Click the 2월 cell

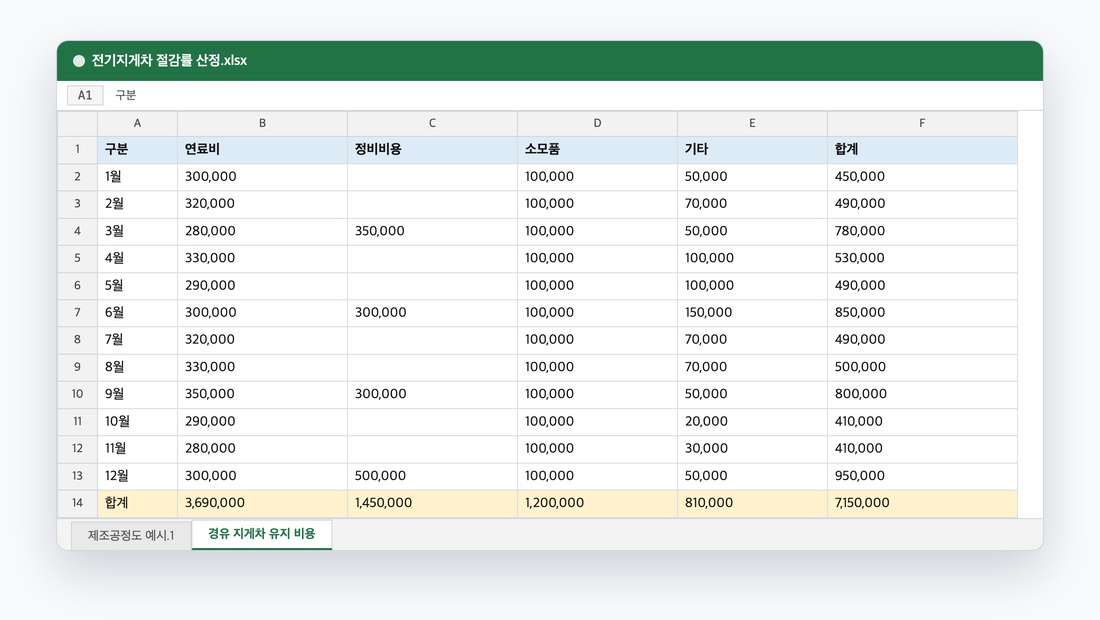click(x=138, y=204)
